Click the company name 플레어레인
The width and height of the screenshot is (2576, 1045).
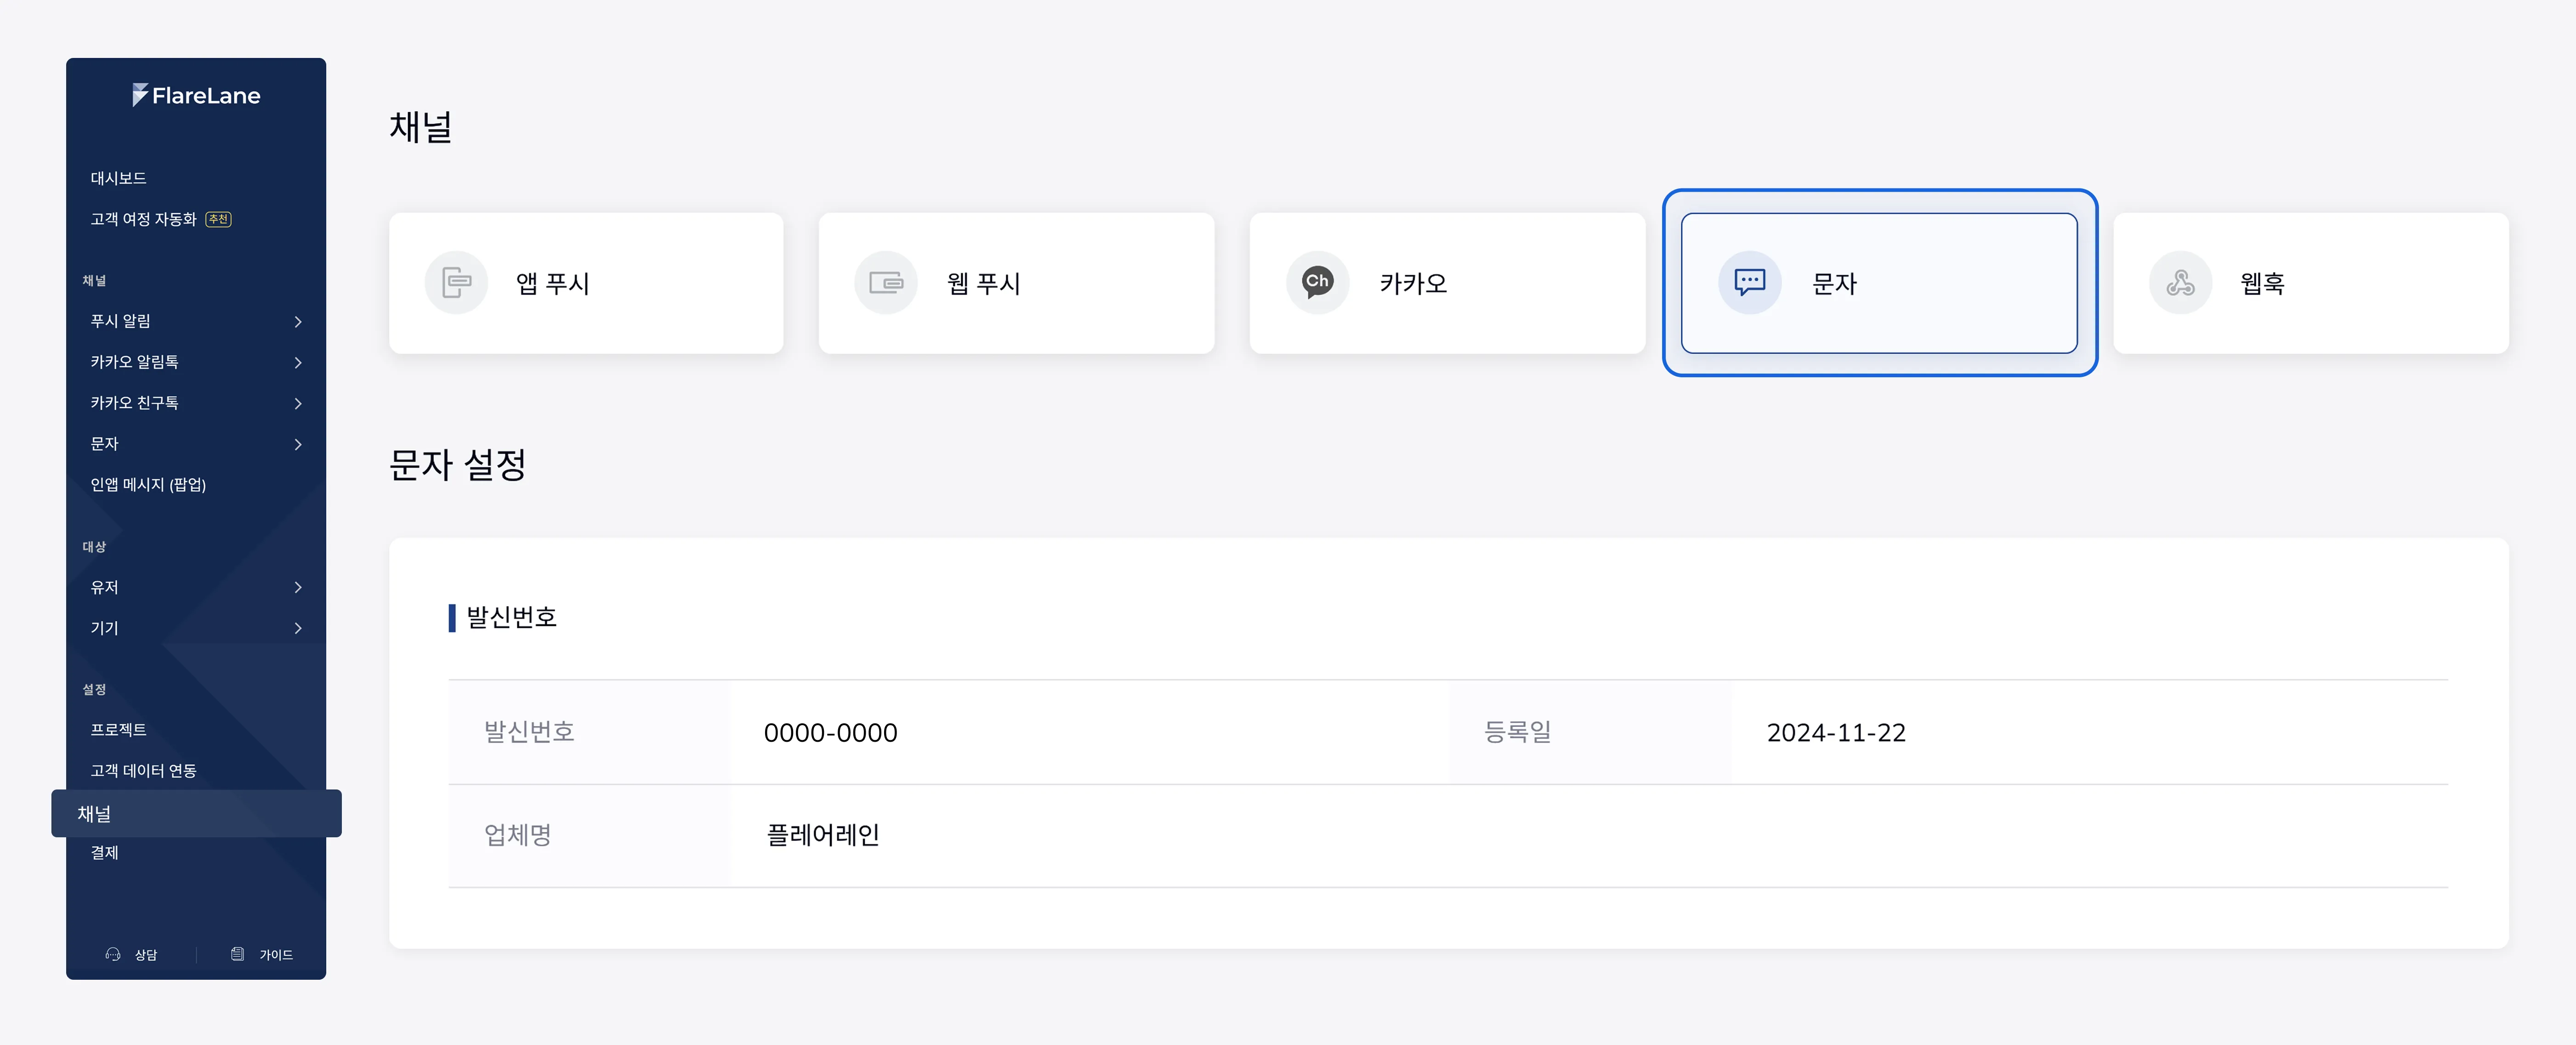coord(822,835)
